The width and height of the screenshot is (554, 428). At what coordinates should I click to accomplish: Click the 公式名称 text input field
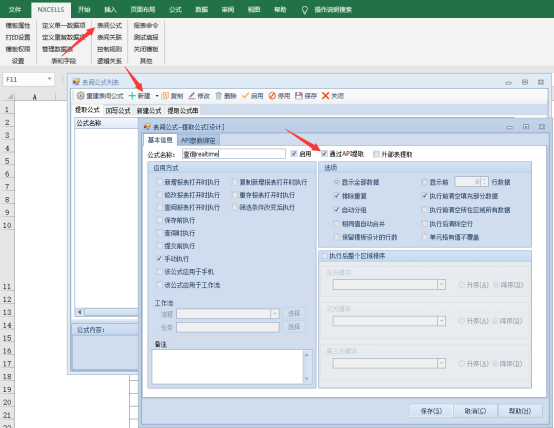[x=234, y=154]
